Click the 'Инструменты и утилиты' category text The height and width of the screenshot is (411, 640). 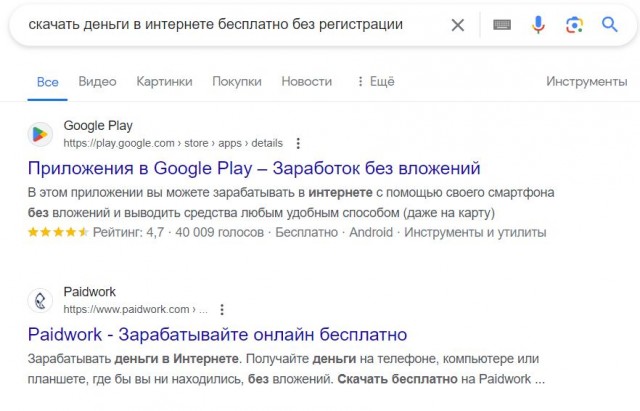tap(475, 233)
